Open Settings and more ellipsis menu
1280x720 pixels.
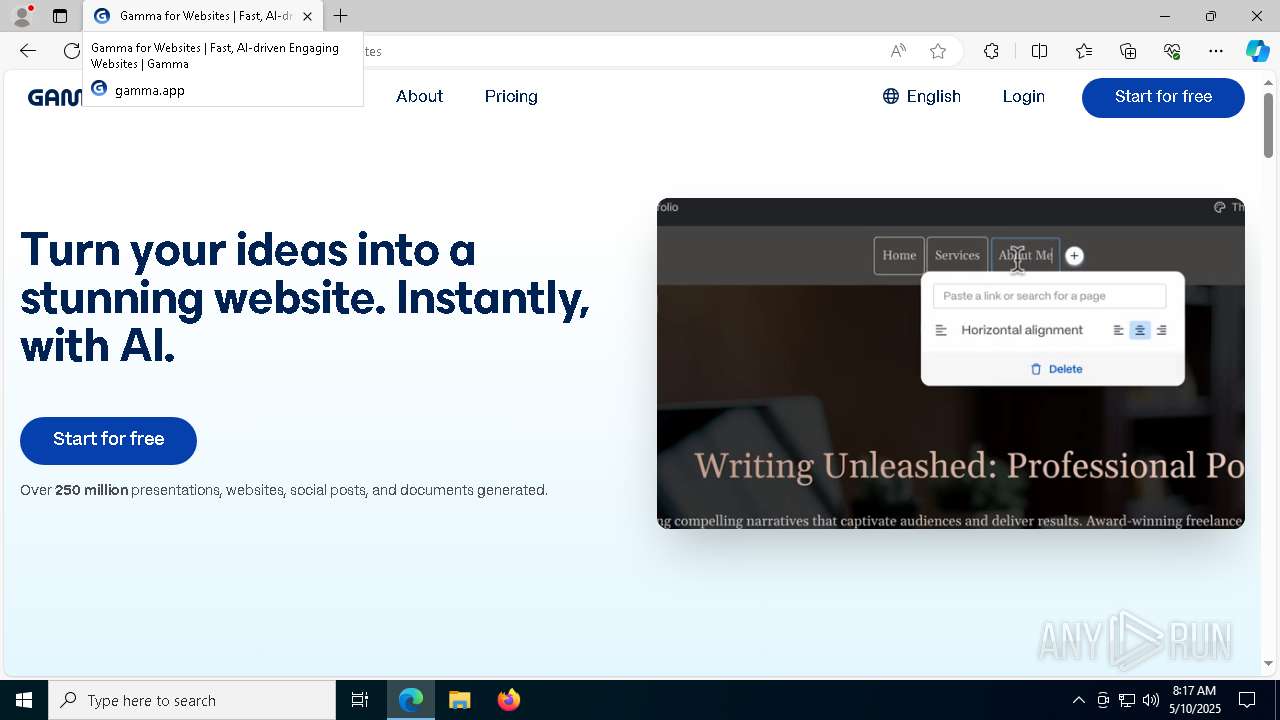tap(1216, 51)
